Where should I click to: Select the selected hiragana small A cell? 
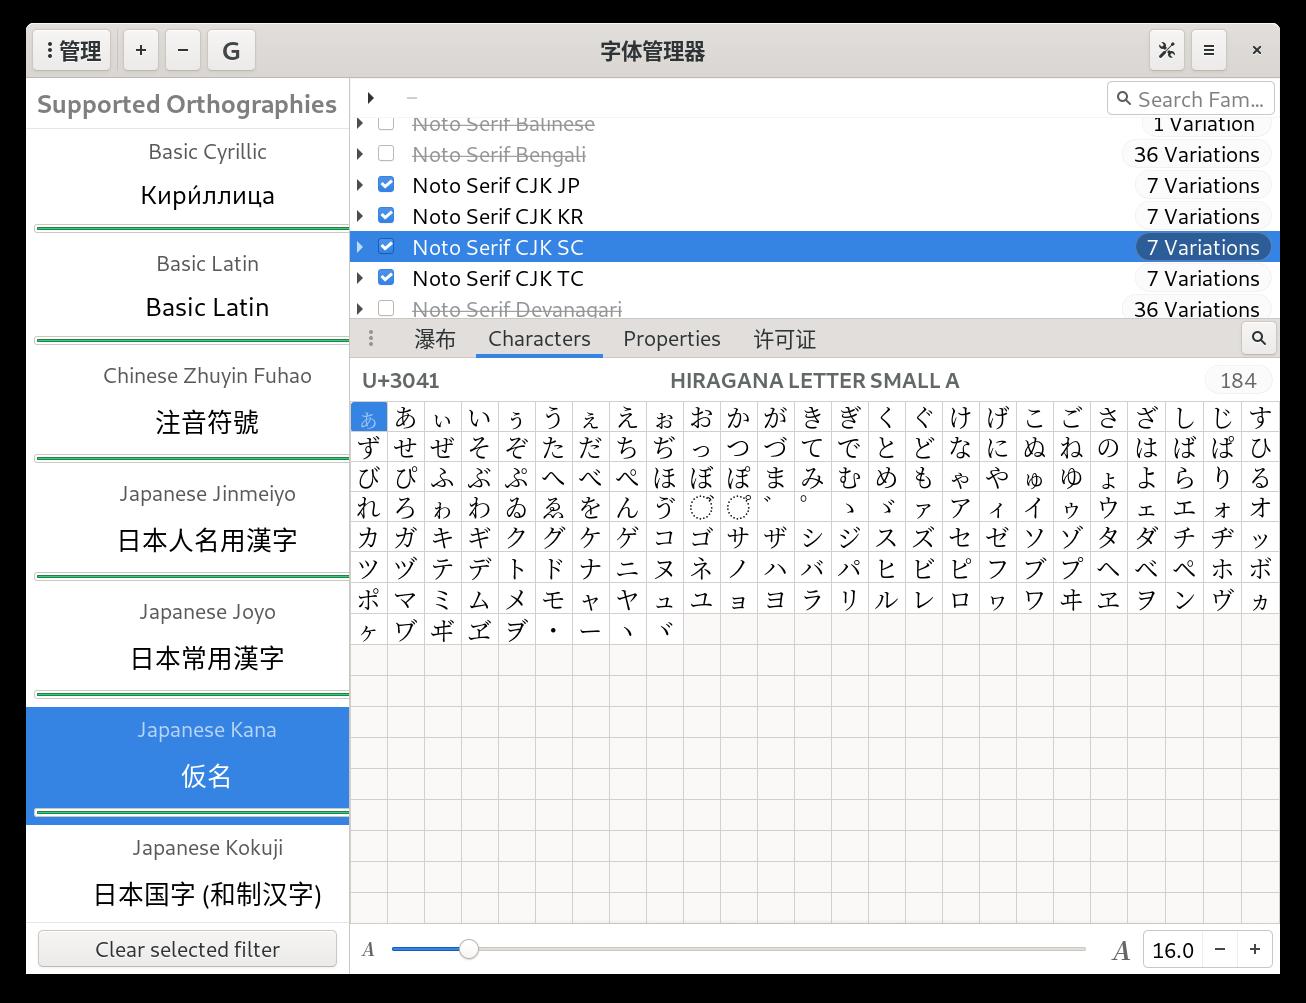[x=369, y=417]
